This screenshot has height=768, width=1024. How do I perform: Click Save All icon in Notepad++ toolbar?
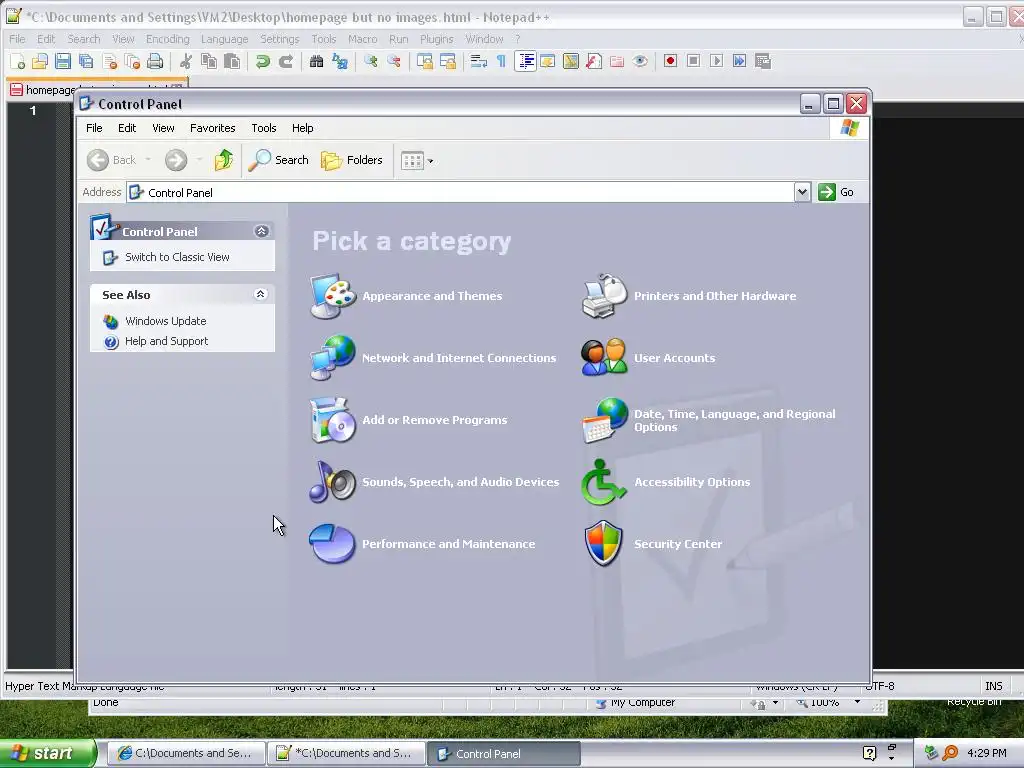tap(86, 61)
